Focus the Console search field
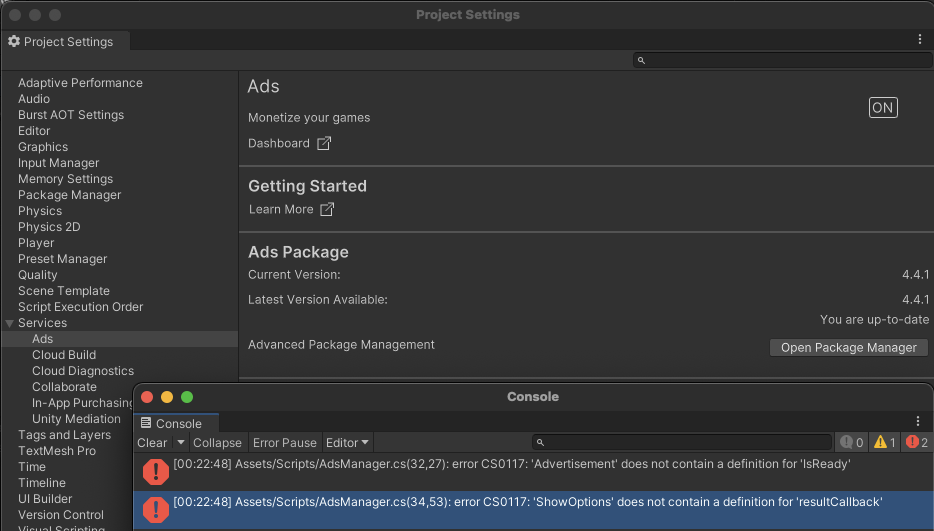The width and height of the screenshot is (934, 531). (x=681, y=442)
